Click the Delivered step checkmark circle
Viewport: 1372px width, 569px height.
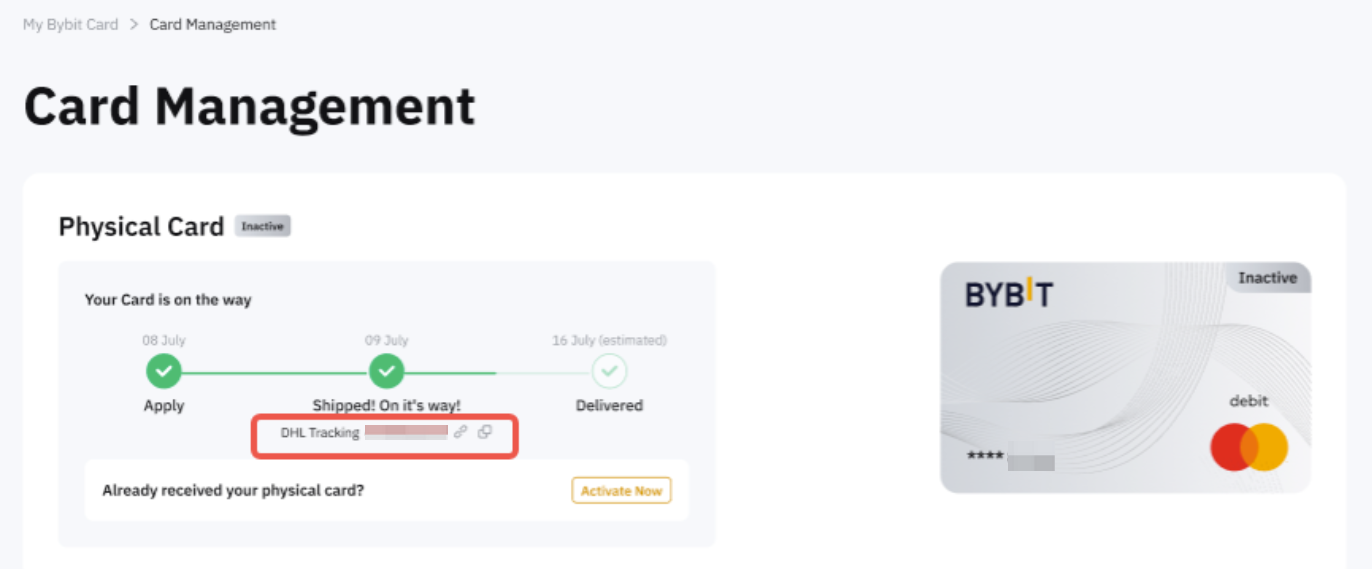tap(609, 372)
